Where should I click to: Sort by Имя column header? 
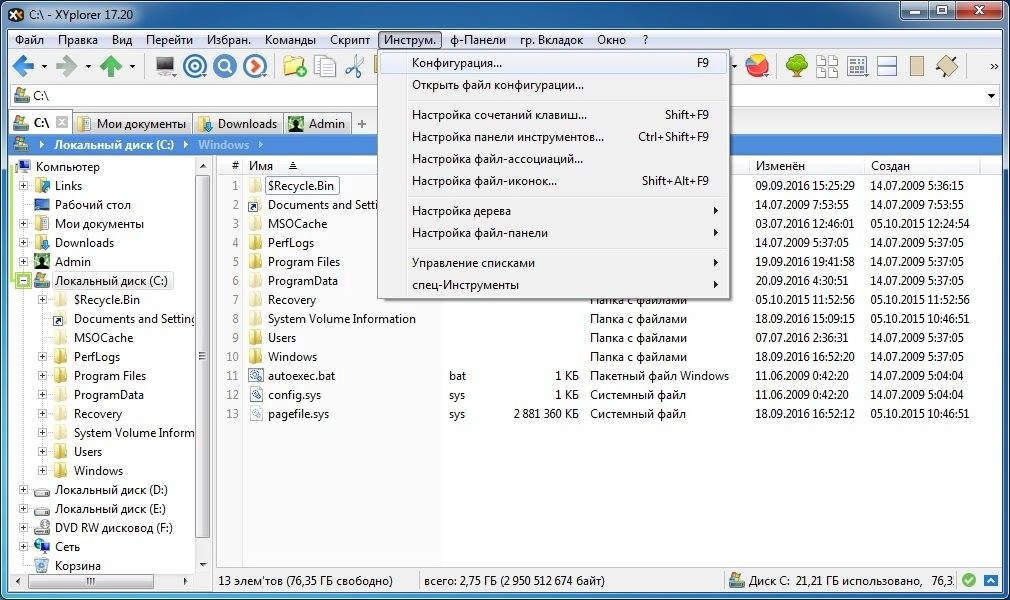point(261,166)
